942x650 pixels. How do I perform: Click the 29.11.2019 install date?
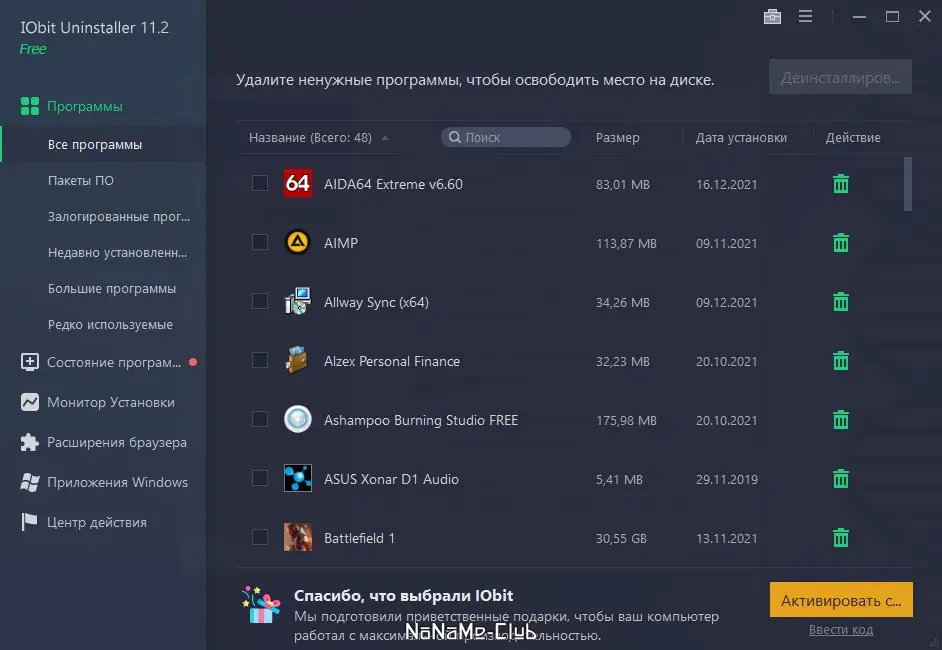click(x=726, y=479)
